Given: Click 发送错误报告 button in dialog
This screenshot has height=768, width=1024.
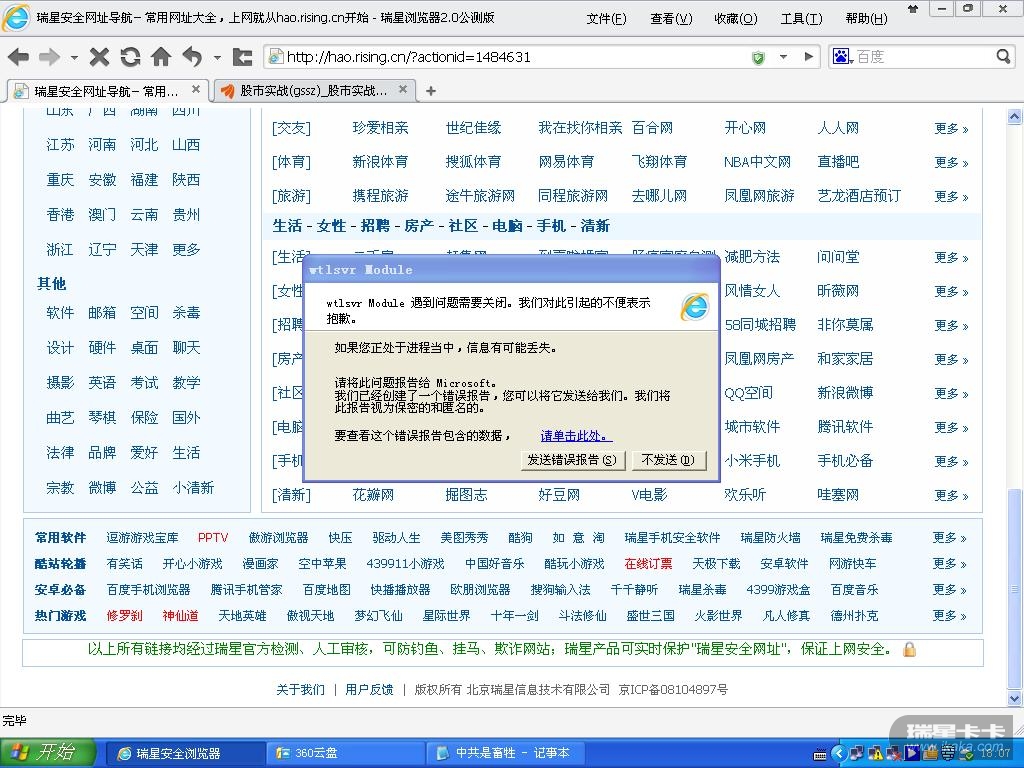Looking at the screenshot, I should (x=572, y=460).
